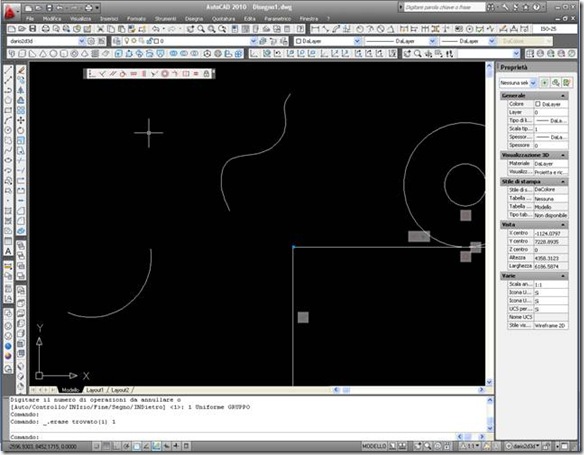Screen dimensions: 584x455
Task: Select the Sphere tool in modeling toolbar
Action: coord(53,54)
